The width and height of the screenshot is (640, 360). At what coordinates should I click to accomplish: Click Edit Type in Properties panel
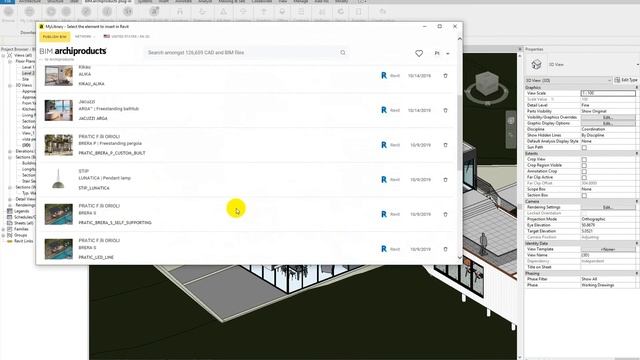click(x=627, y=80)
